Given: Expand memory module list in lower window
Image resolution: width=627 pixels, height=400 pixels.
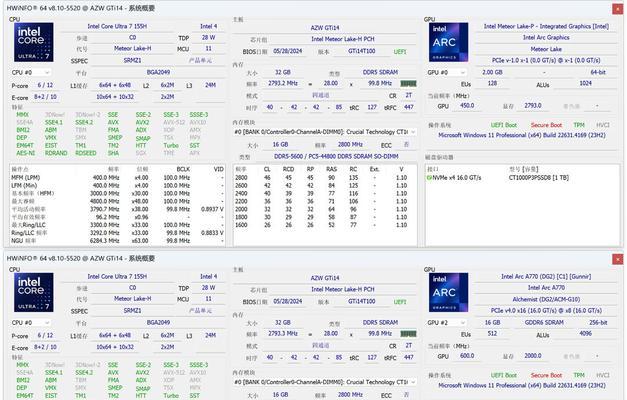Looking at the screenshot, I should pyautogui.click(x=413, y=382).
